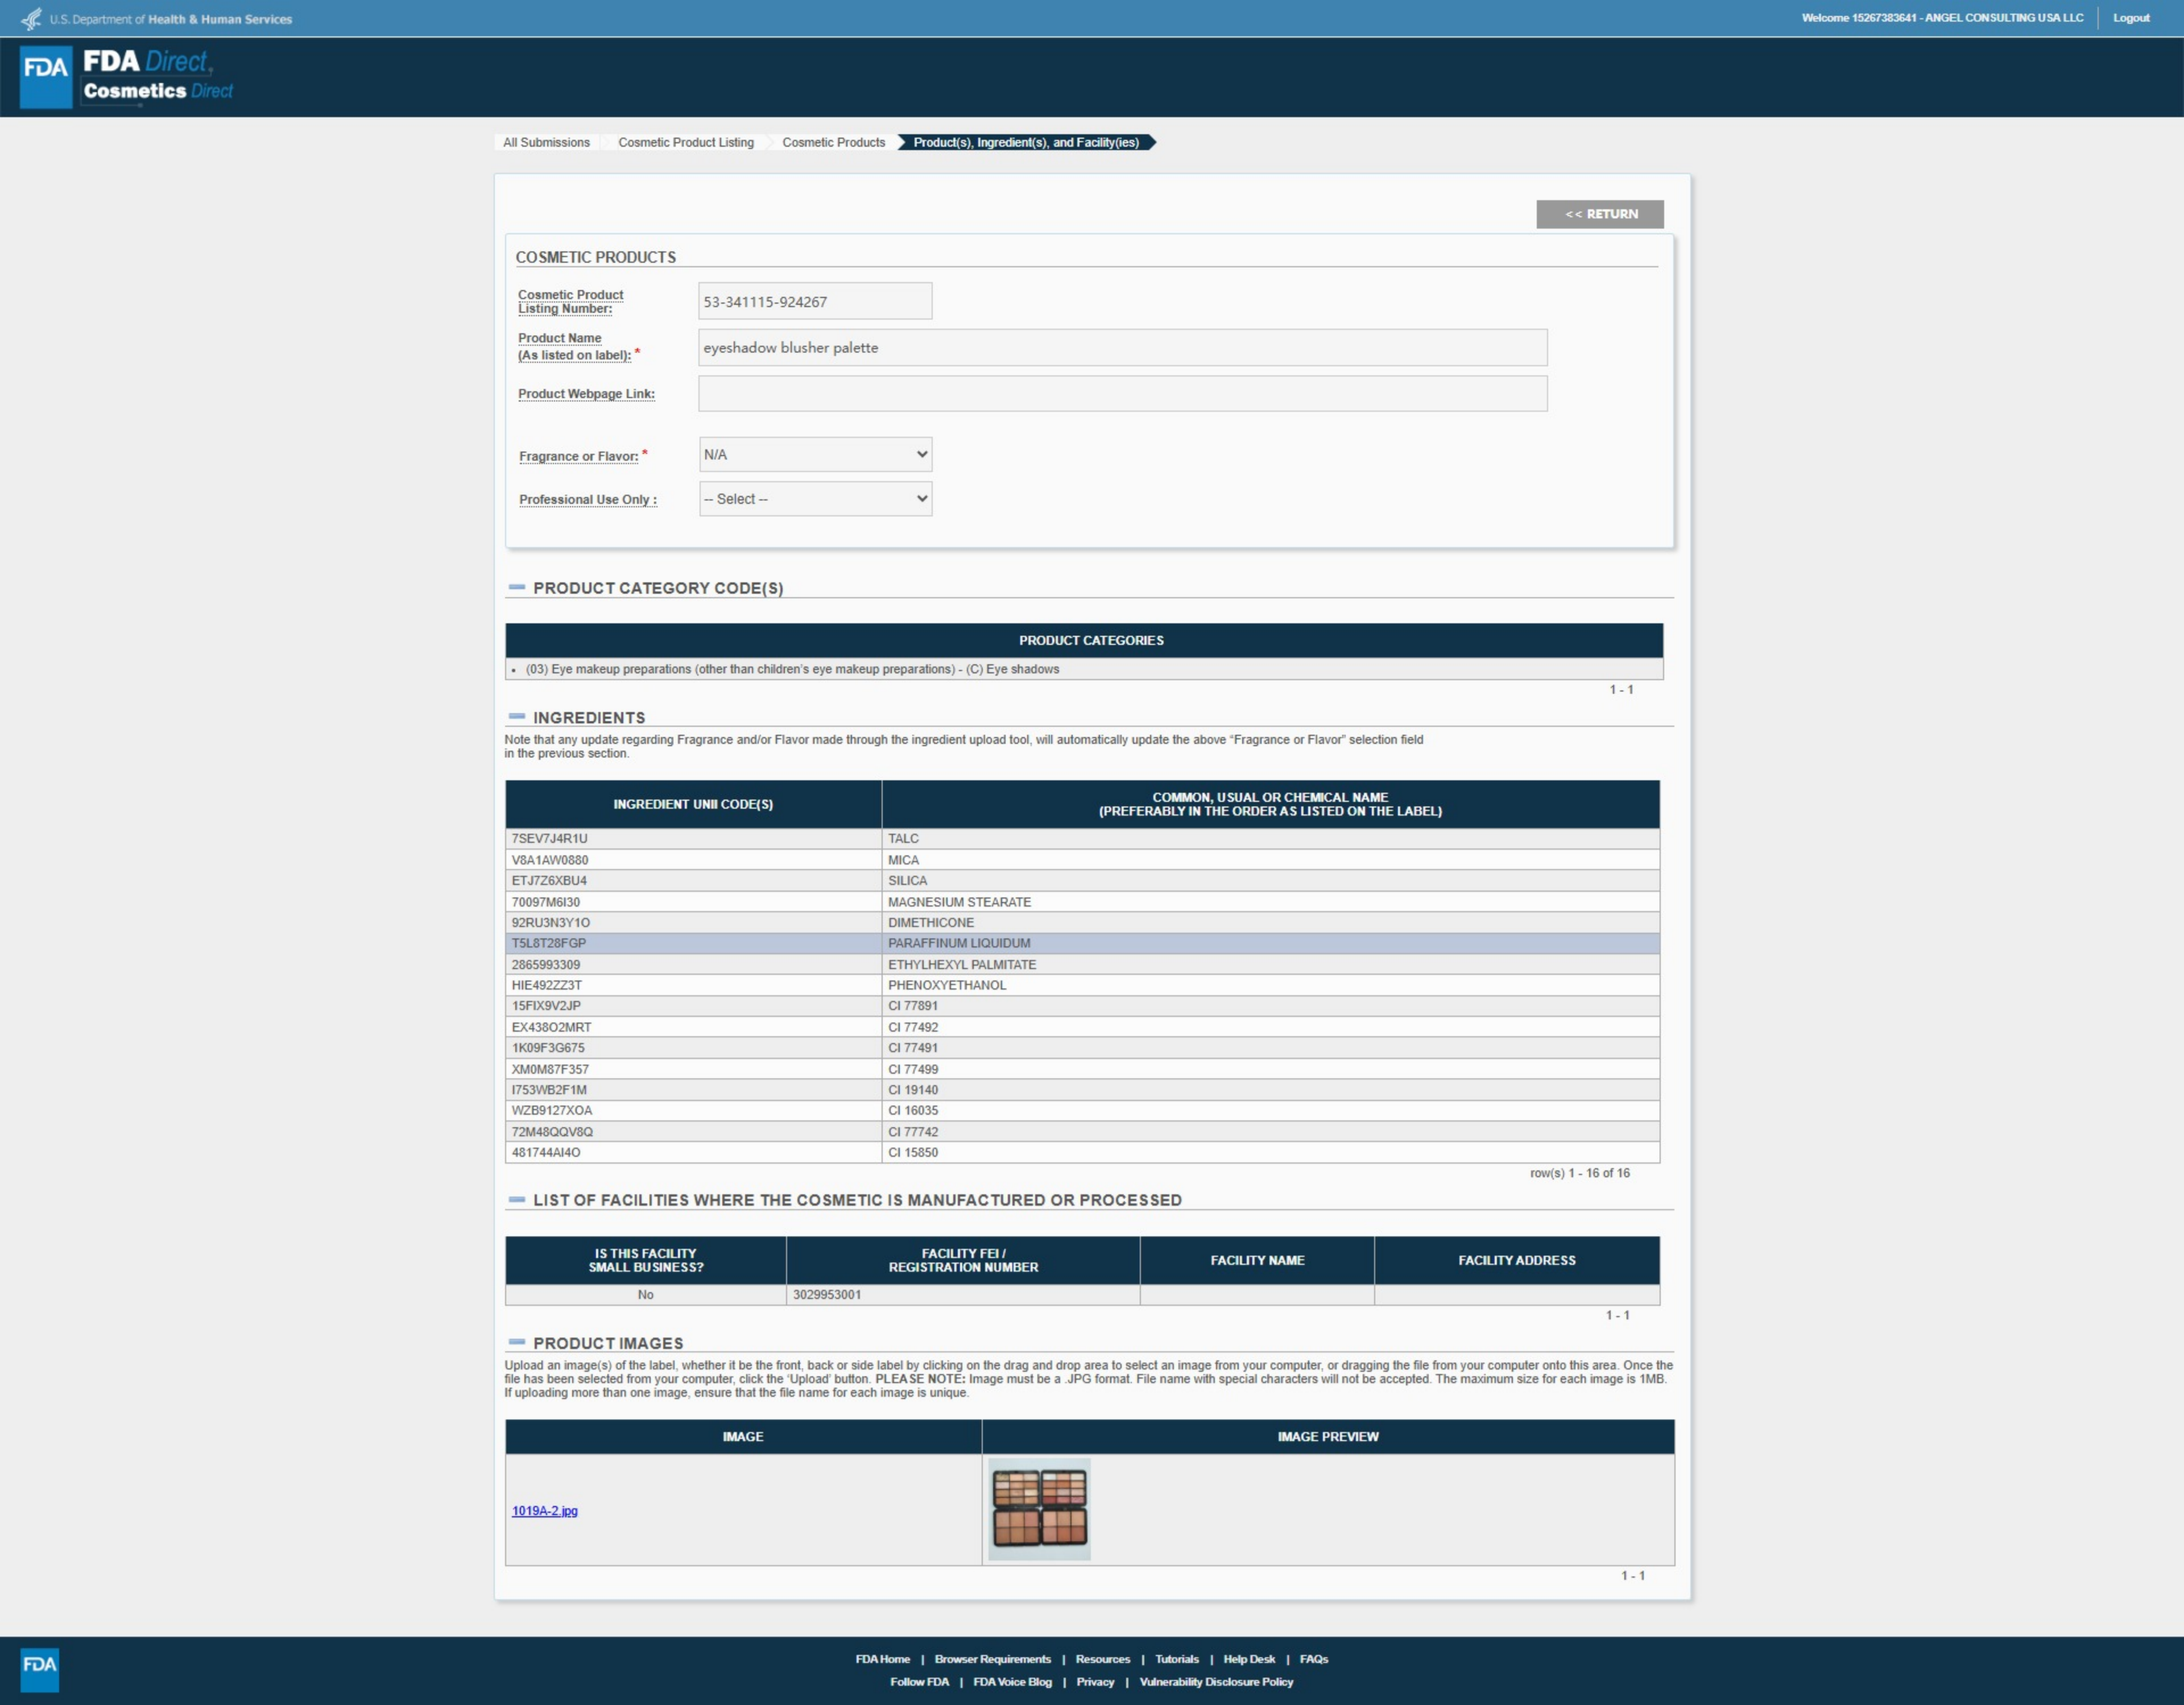The image size is (2184, 1705).
Task: Collapse the Product Images section
Action: pyautogui.click(x=517, y=1342)
